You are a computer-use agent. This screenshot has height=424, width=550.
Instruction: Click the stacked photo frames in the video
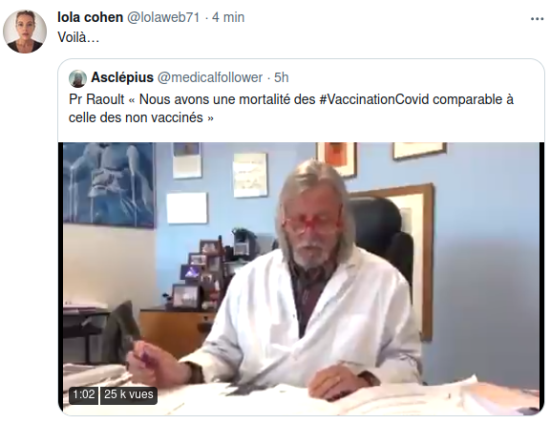tap(200, 272)
